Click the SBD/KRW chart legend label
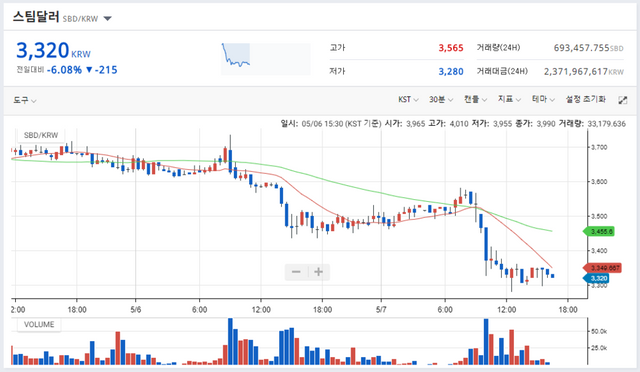Image resolution: width=640 pixels, height=372 pixels. point(41,135)
